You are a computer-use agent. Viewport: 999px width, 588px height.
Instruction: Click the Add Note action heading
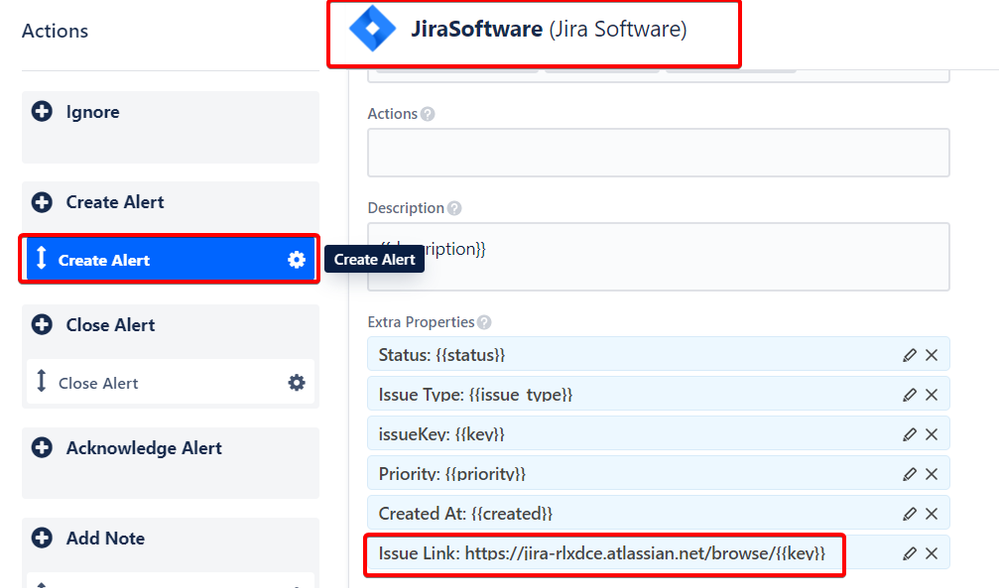(106, 538)
